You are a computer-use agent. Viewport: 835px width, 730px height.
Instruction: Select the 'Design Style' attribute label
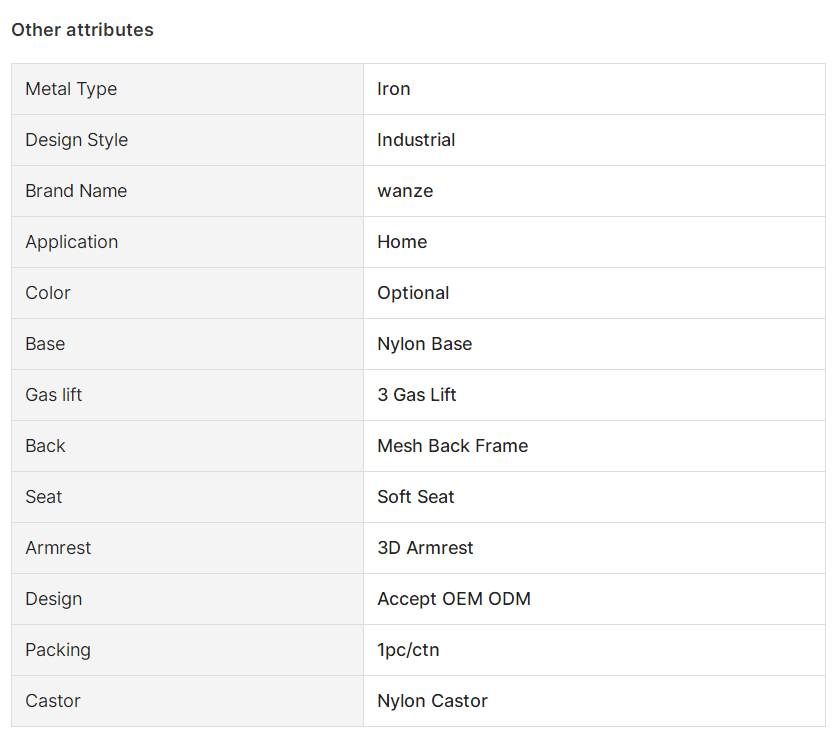point(77,140)
